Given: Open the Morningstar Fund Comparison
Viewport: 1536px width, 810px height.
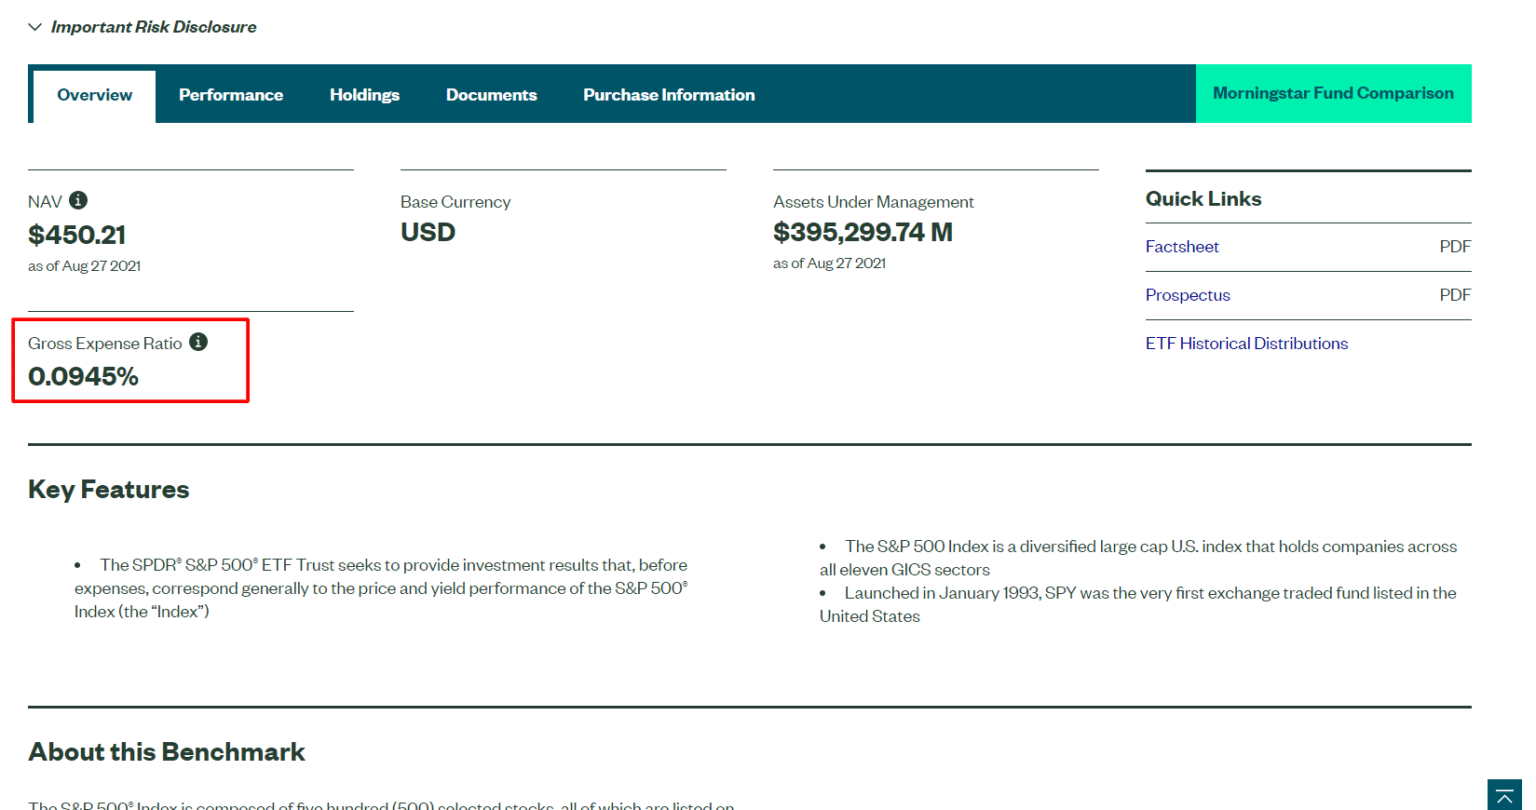Looking at the screenshot, I should tap(1333, 92).
